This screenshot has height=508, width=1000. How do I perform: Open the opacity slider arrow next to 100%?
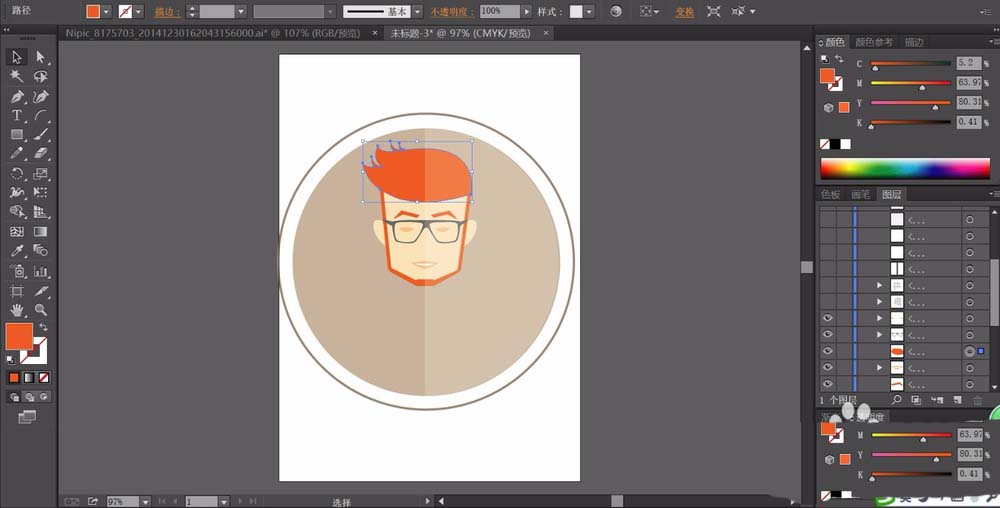526,11
